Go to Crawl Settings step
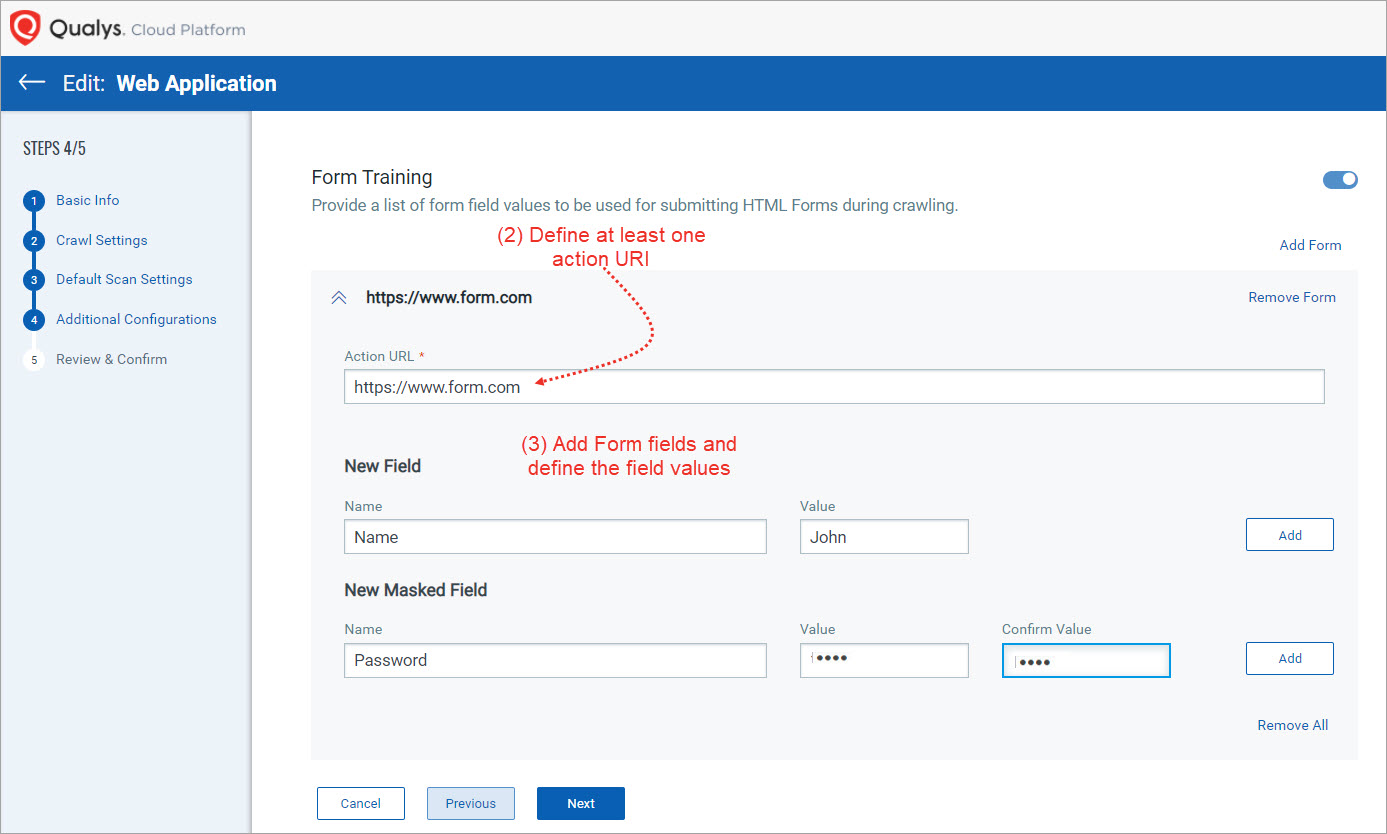Image resolution: width=1387 pixels, height=834 pixels. pos(101,240)
